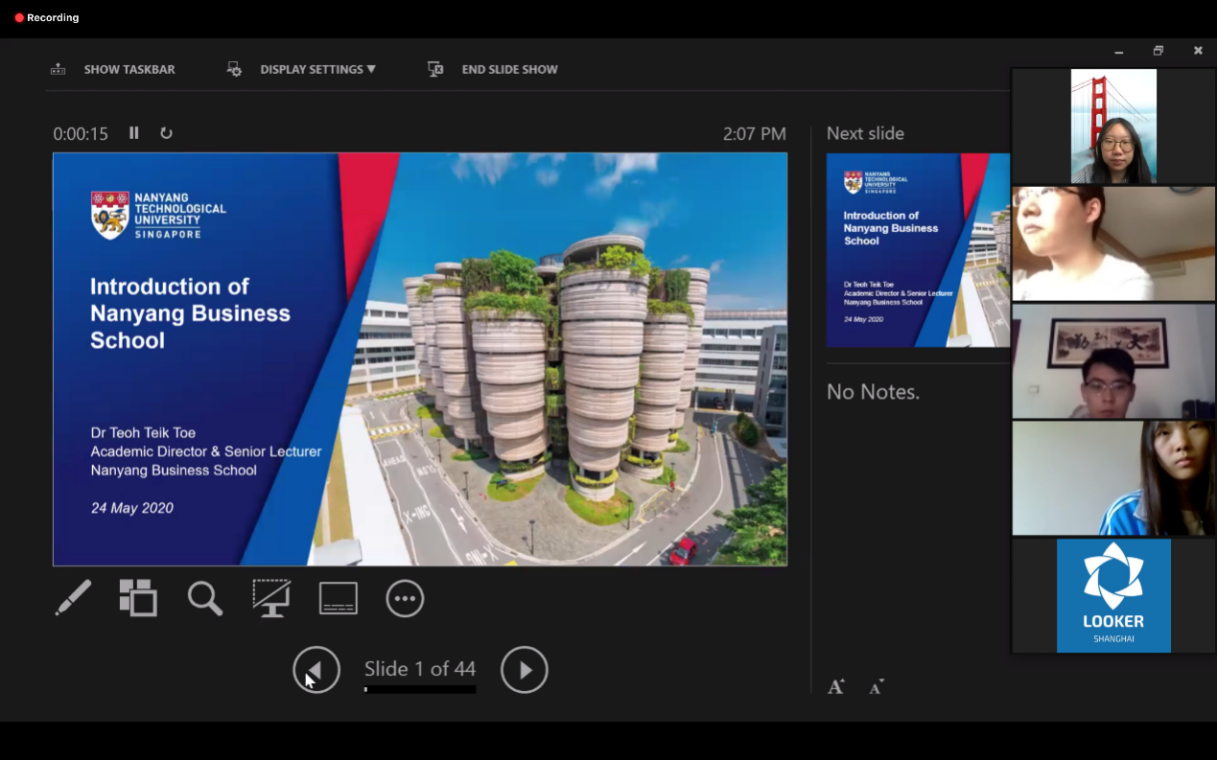Select the LOOKER Shanghai participant tile
This screenshot has height=760, width=1217.
pos(1113,596)
